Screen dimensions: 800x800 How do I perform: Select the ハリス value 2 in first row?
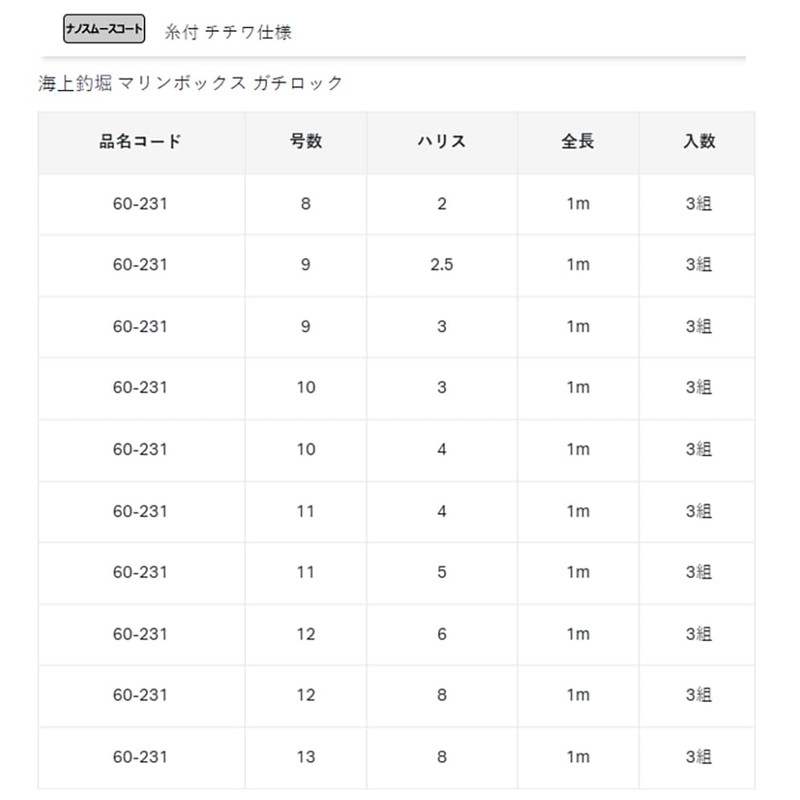click(x=442, y=204)
